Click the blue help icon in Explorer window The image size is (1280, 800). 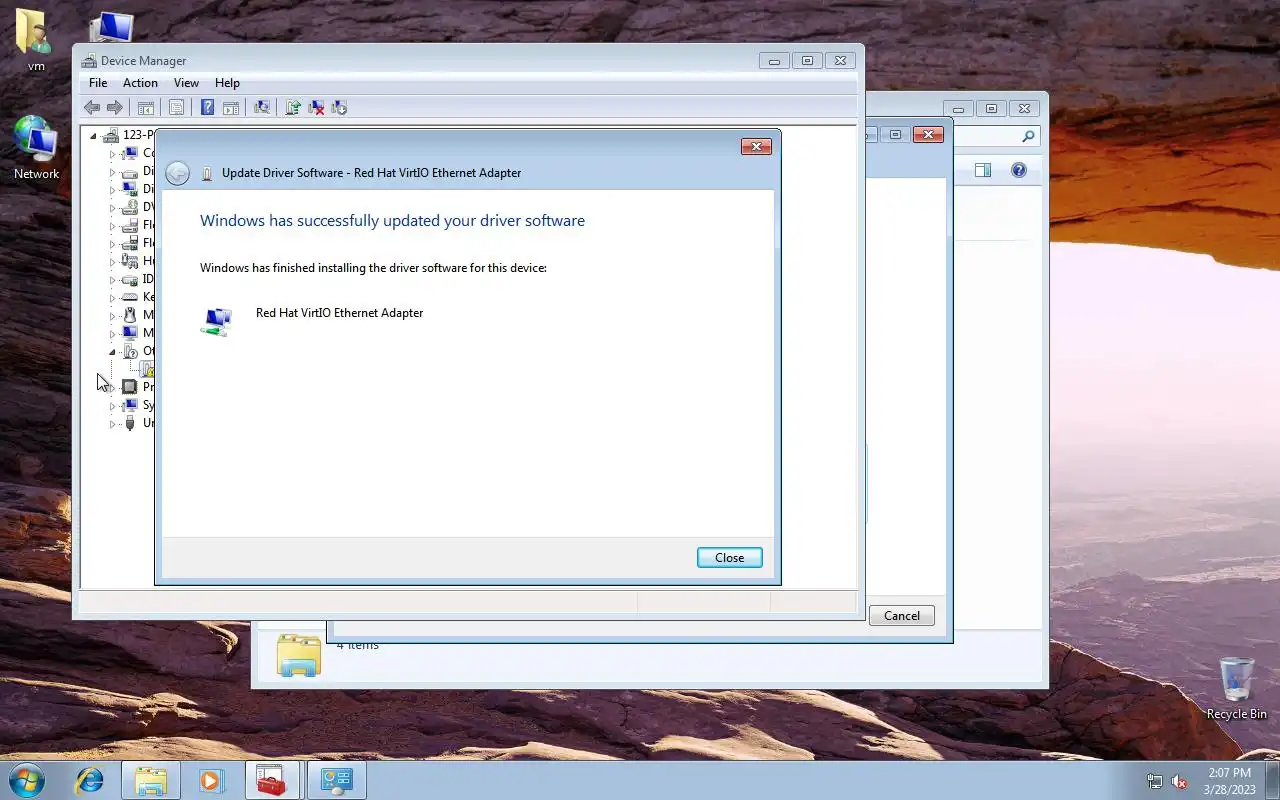coord(1019,170)
